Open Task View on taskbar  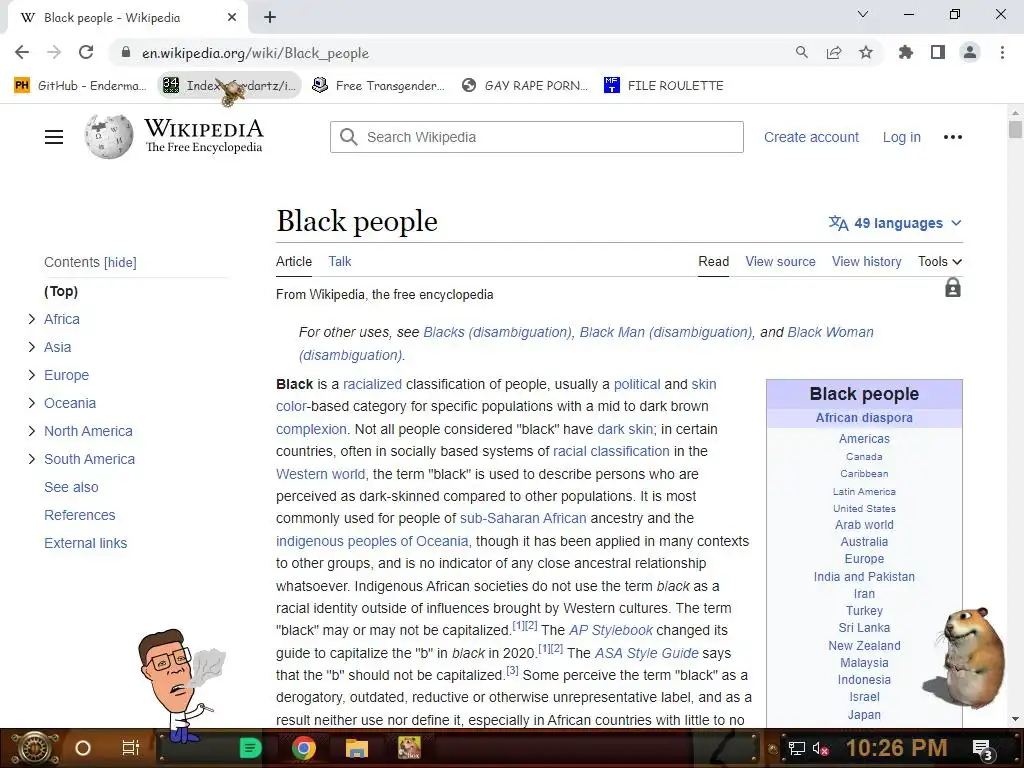(x=131, y=748)
